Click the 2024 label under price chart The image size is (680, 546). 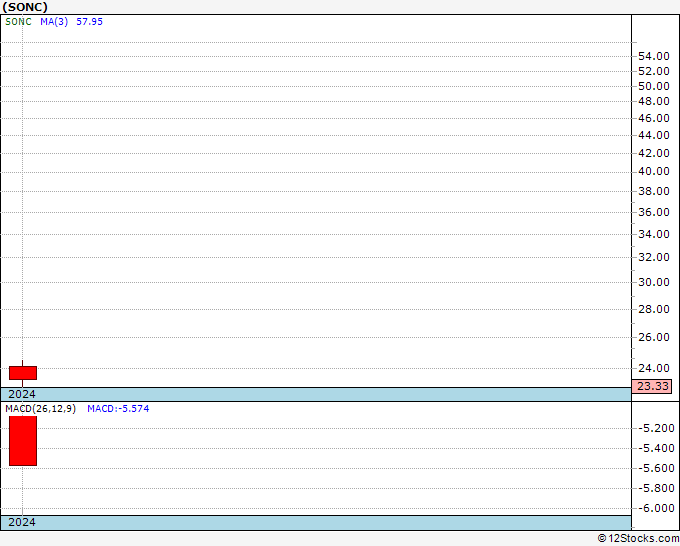coord(22,394)
